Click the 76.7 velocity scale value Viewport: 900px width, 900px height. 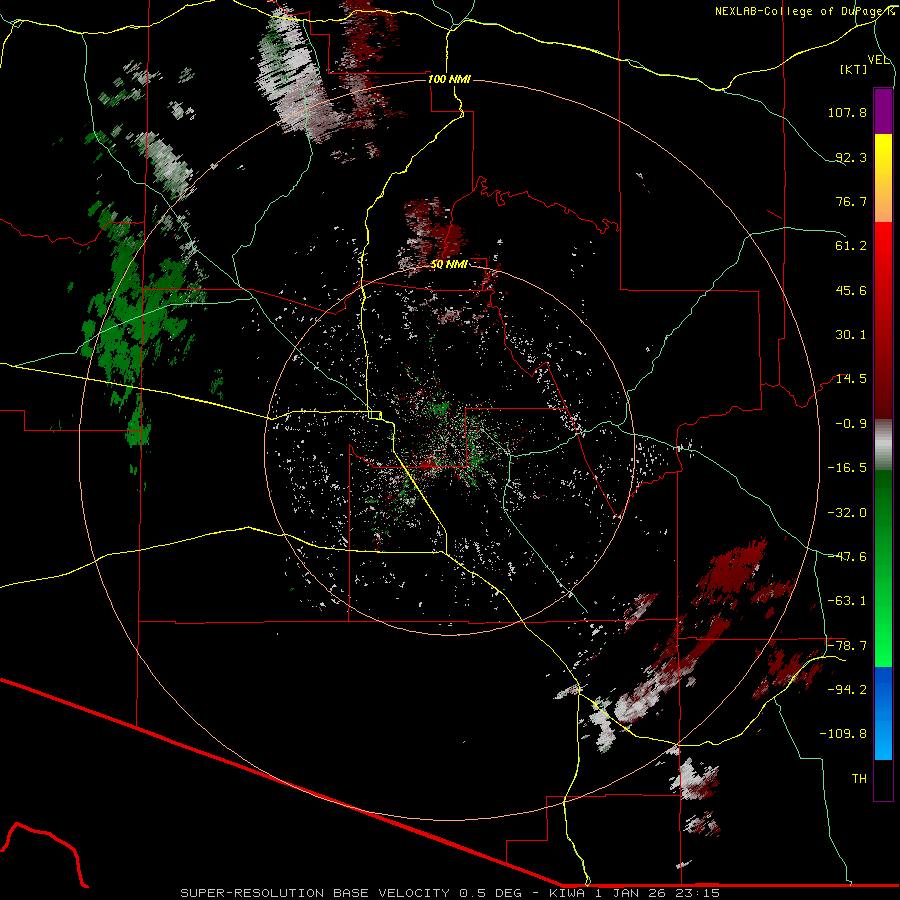point(851,201)
